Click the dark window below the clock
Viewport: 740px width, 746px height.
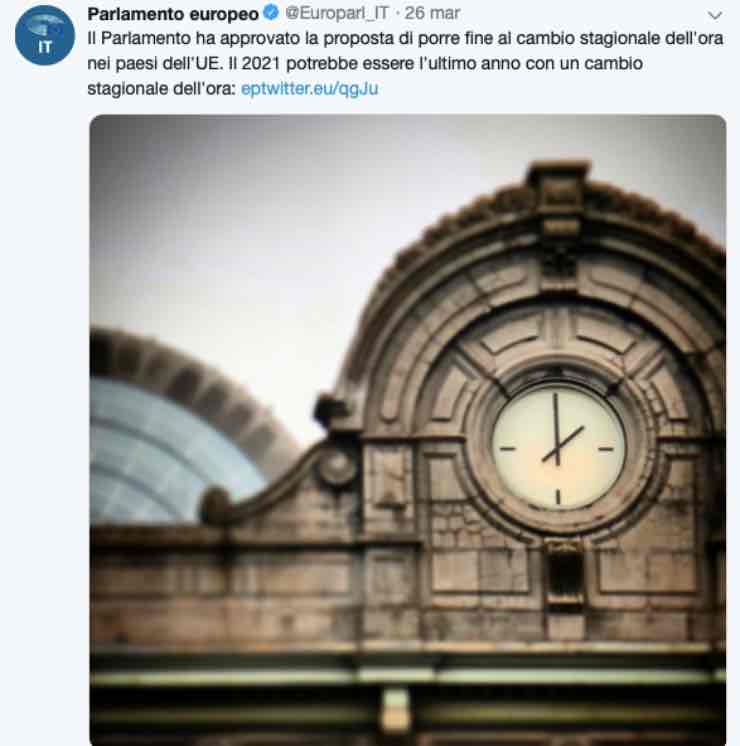[x=564, y=571]
